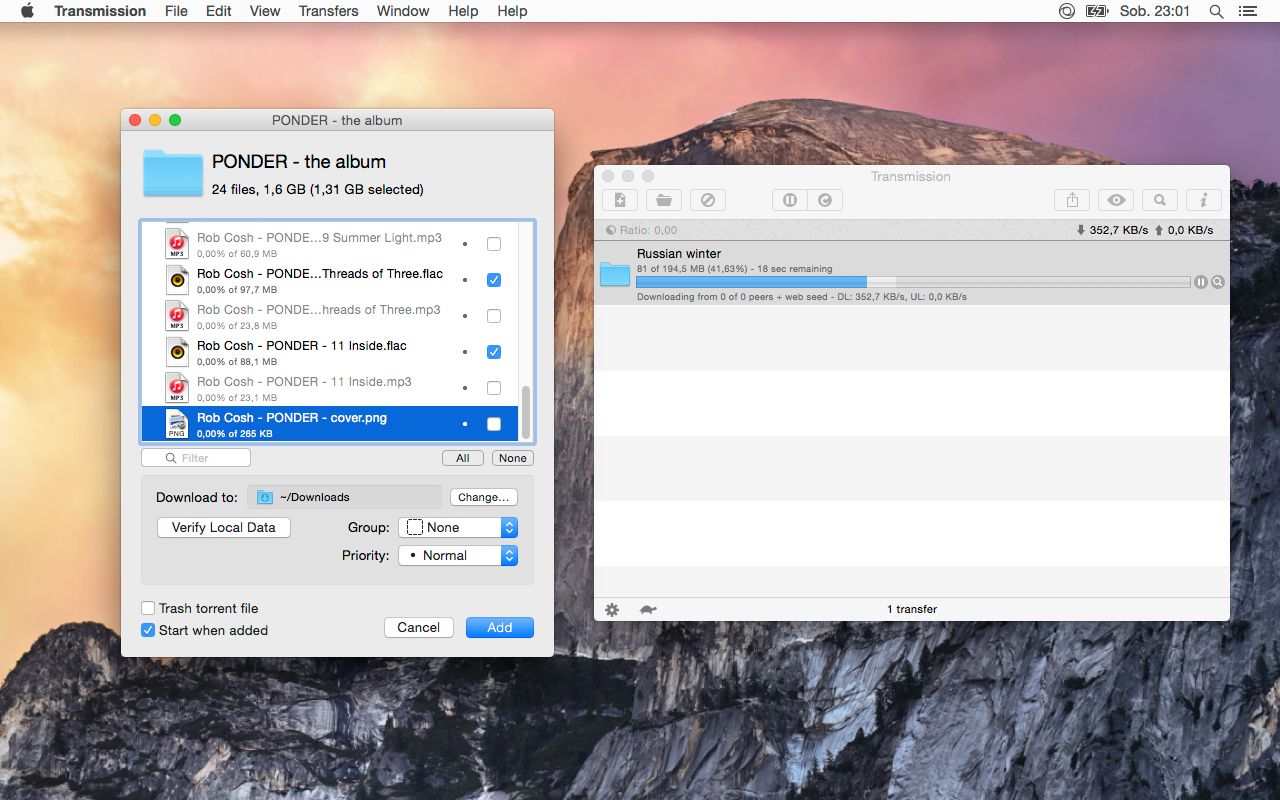This screenshot has width=1280, height=800.
Task: Check the Threads of Three.mp3 checkbox
Action: [x=494, y=316]
